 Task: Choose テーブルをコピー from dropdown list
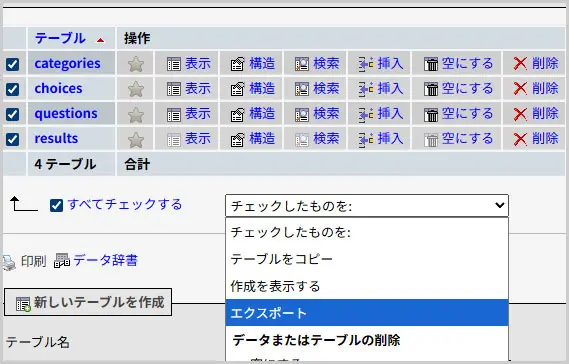[367, 259]
